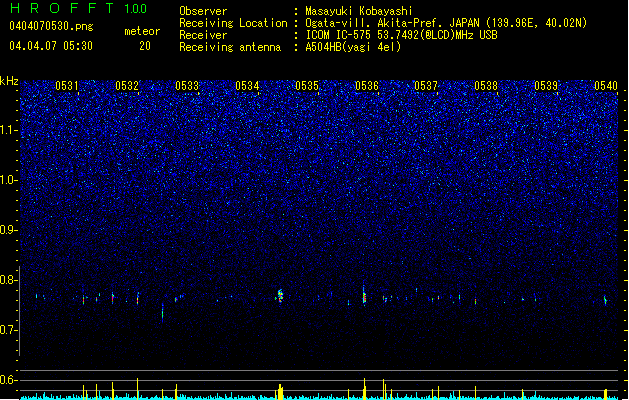Click the meteor count value 20
This screenshot has width=629, height=400.
pos(145,46)
